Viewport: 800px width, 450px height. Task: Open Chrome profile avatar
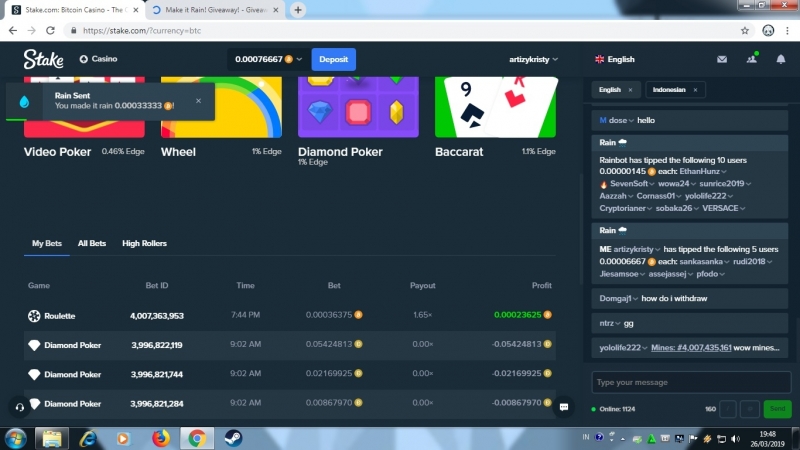(x=768, y=31)
